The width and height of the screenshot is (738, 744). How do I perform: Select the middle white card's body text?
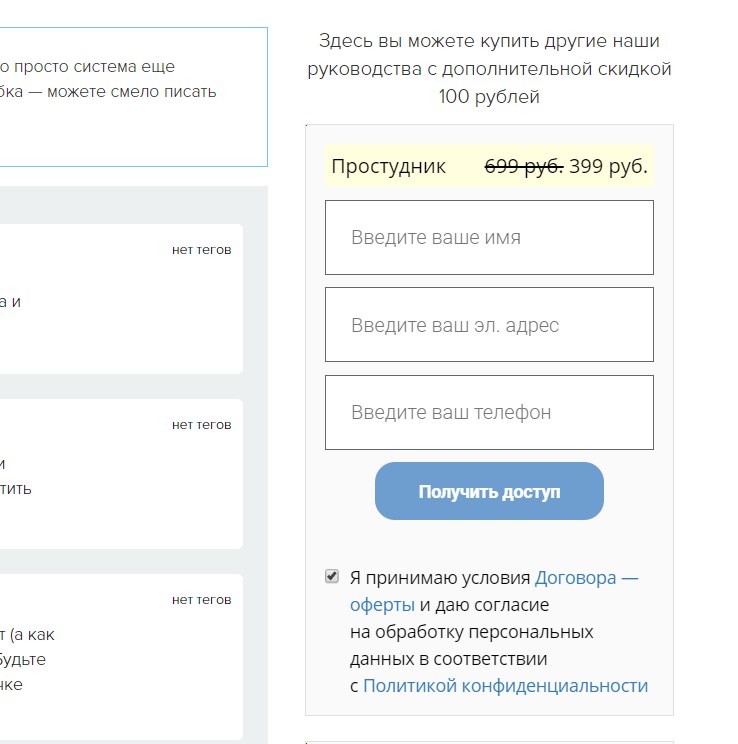click(16, 477)
